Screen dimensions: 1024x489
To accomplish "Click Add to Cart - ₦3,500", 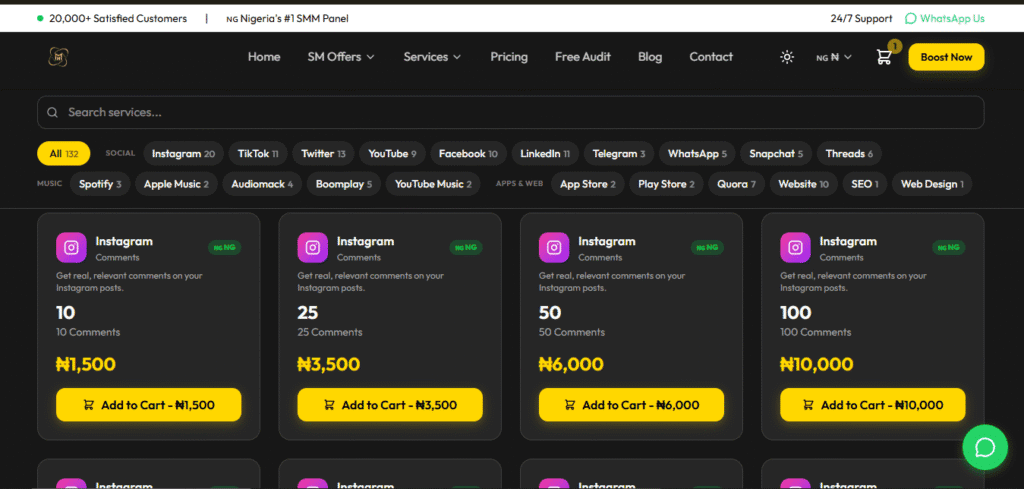I will [390, 405].
